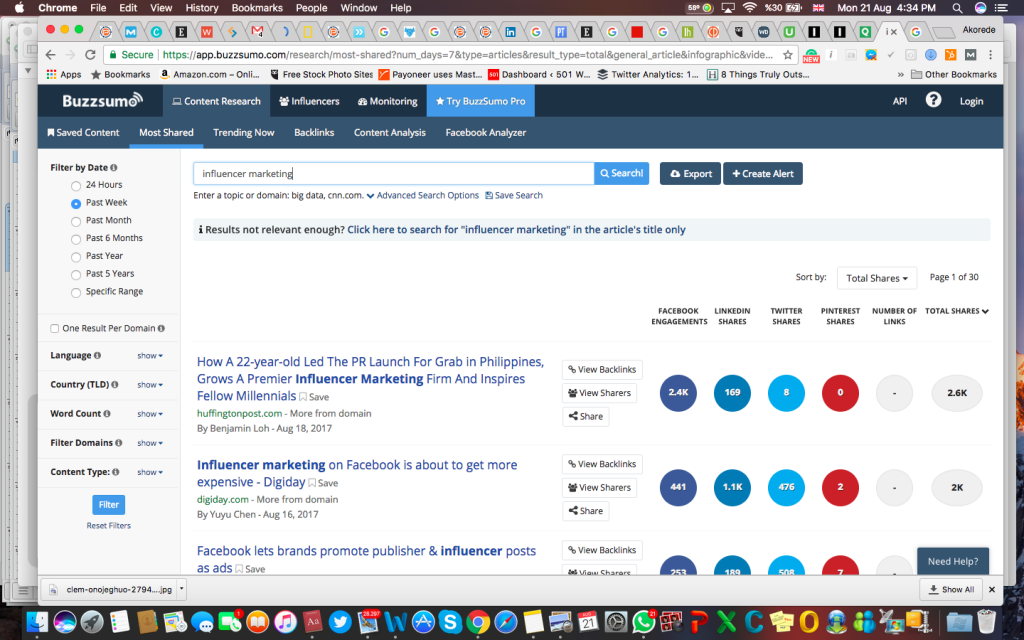Click the Reset Filters link

108,525
